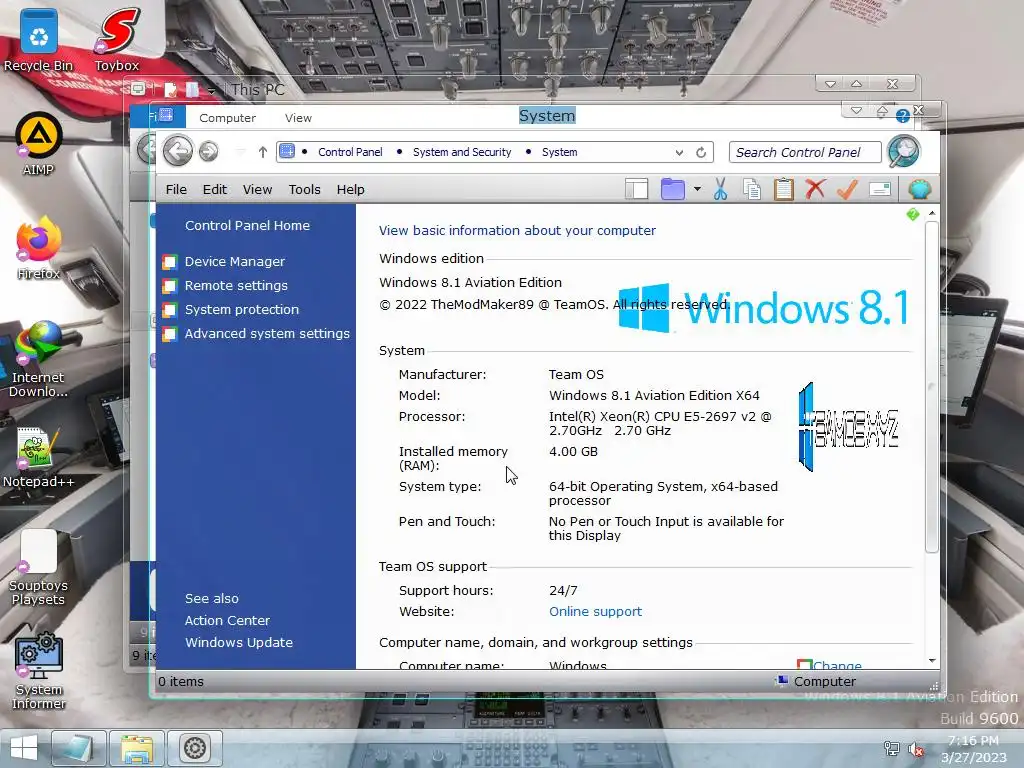Open File Explorer from taskbar

pos(136,748)
